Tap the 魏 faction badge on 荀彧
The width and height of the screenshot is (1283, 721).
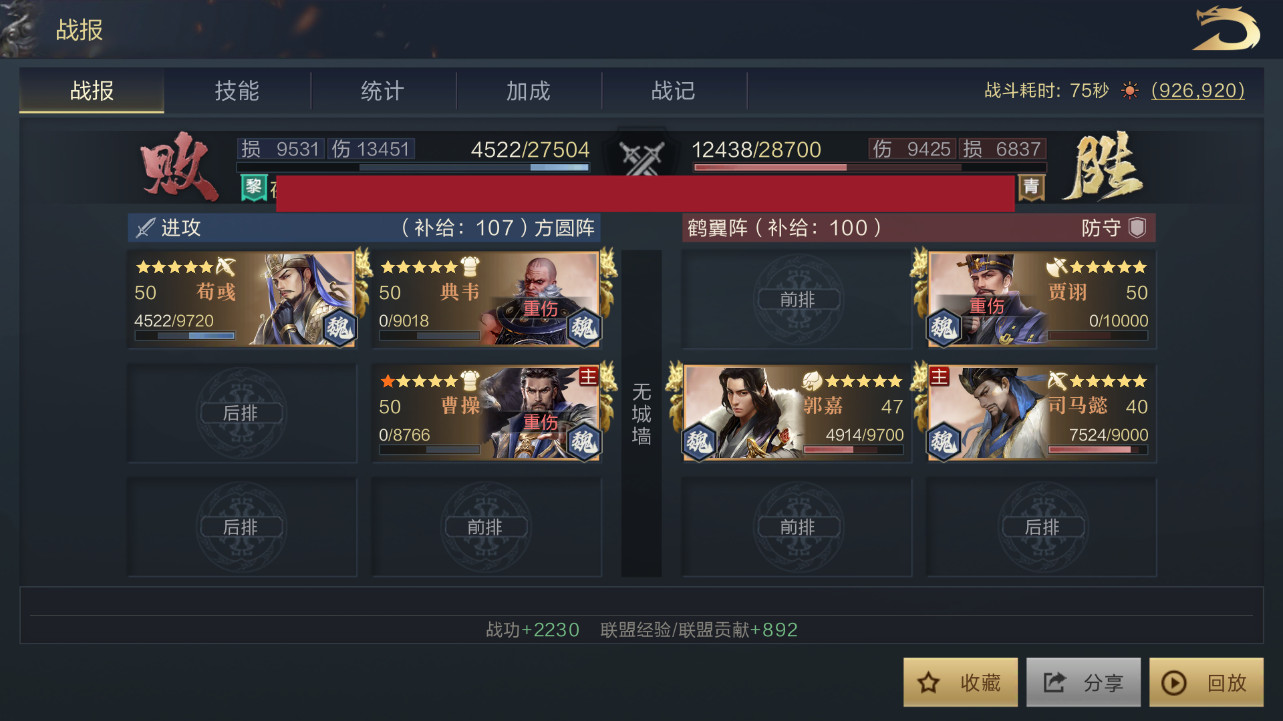coord(339,328)
